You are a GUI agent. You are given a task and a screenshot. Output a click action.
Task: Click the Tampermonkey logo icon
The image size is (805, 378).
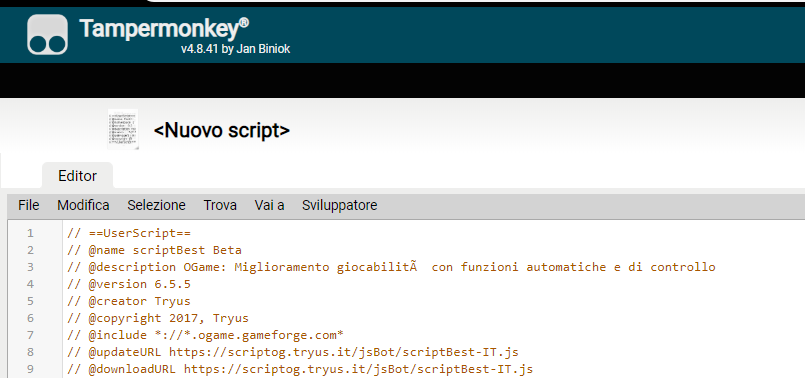point(47,34)
